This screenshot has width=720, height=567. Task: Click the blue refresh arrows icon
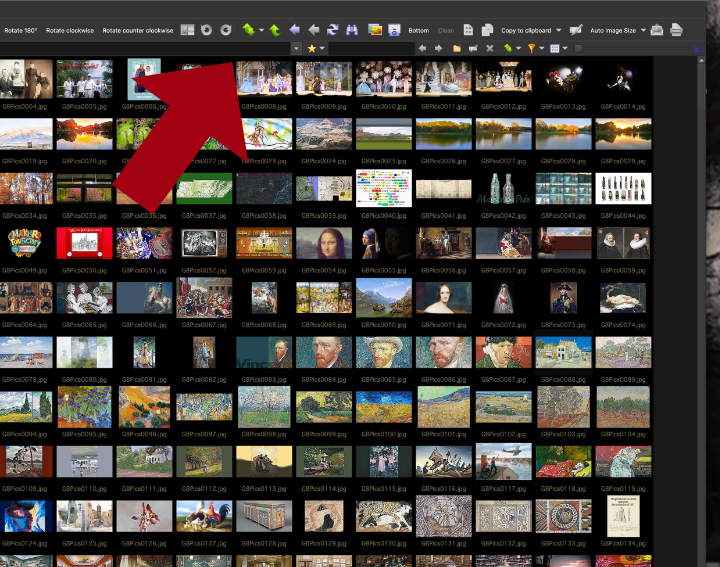tap(332, 31)
